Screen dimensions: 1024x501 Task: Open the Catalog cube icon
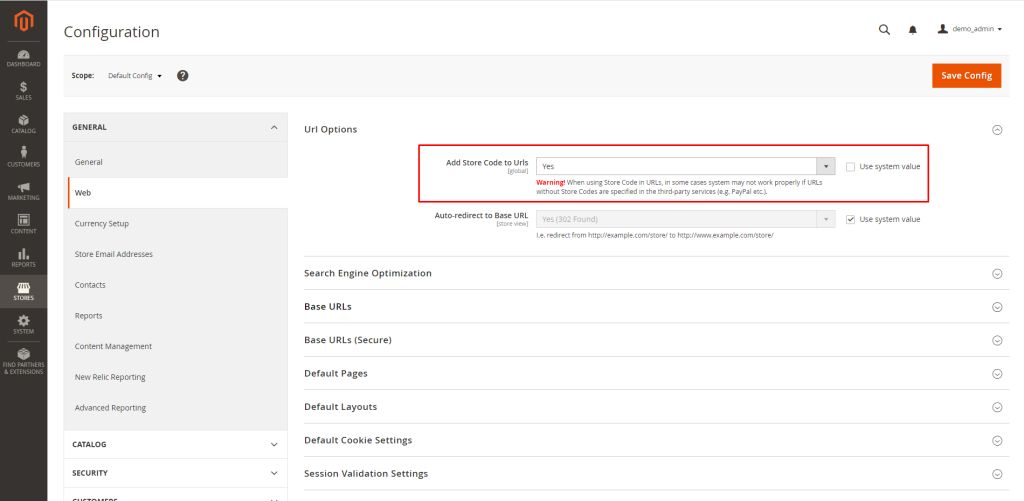tap(23, 124)
